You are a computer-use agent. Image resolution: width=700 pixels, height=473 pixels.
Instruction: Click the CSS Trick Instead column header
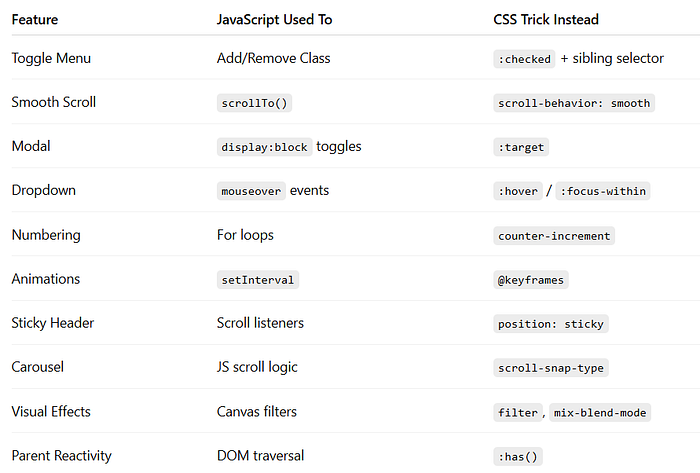(x=546, y=20)
